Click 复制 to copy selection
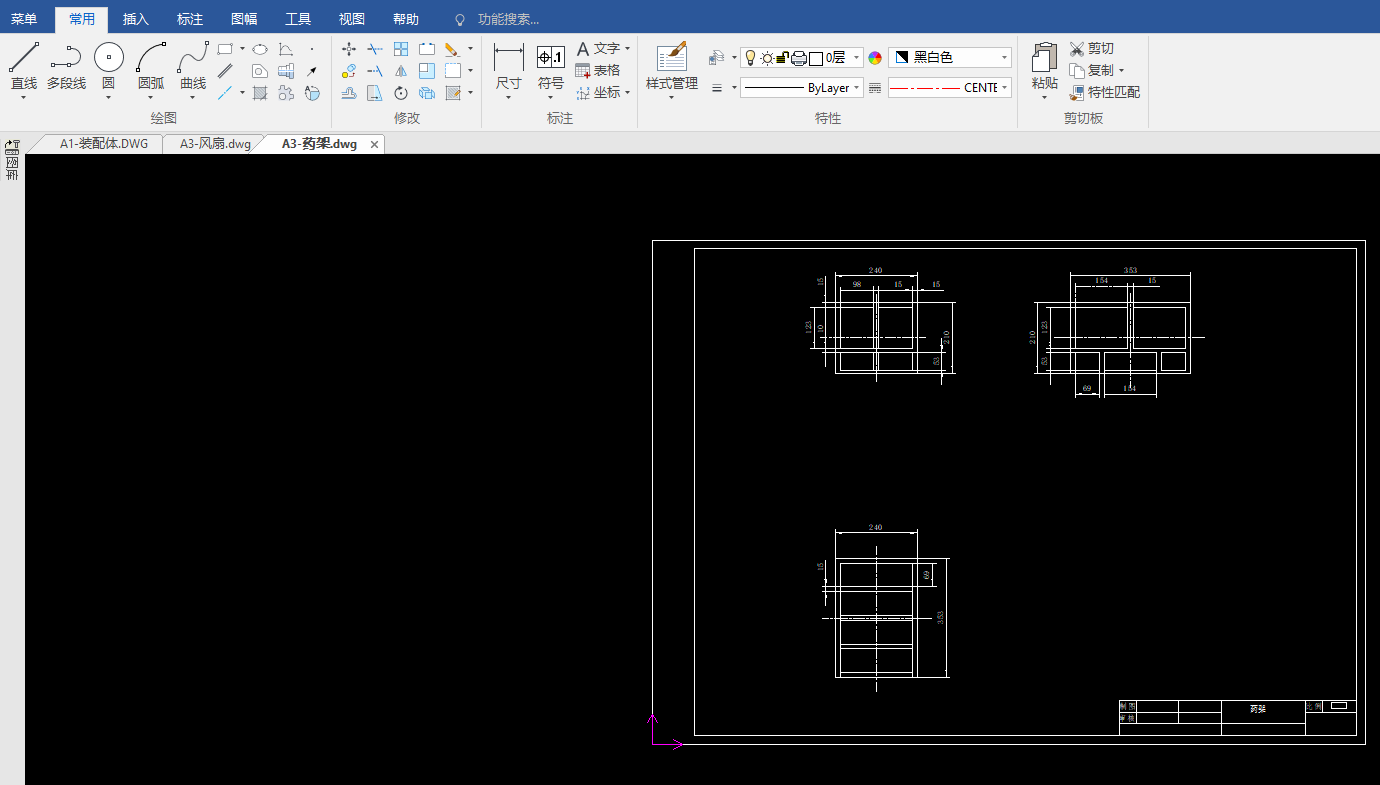The width and height of the screenshot is (1380, 785). pos(1092,70)
